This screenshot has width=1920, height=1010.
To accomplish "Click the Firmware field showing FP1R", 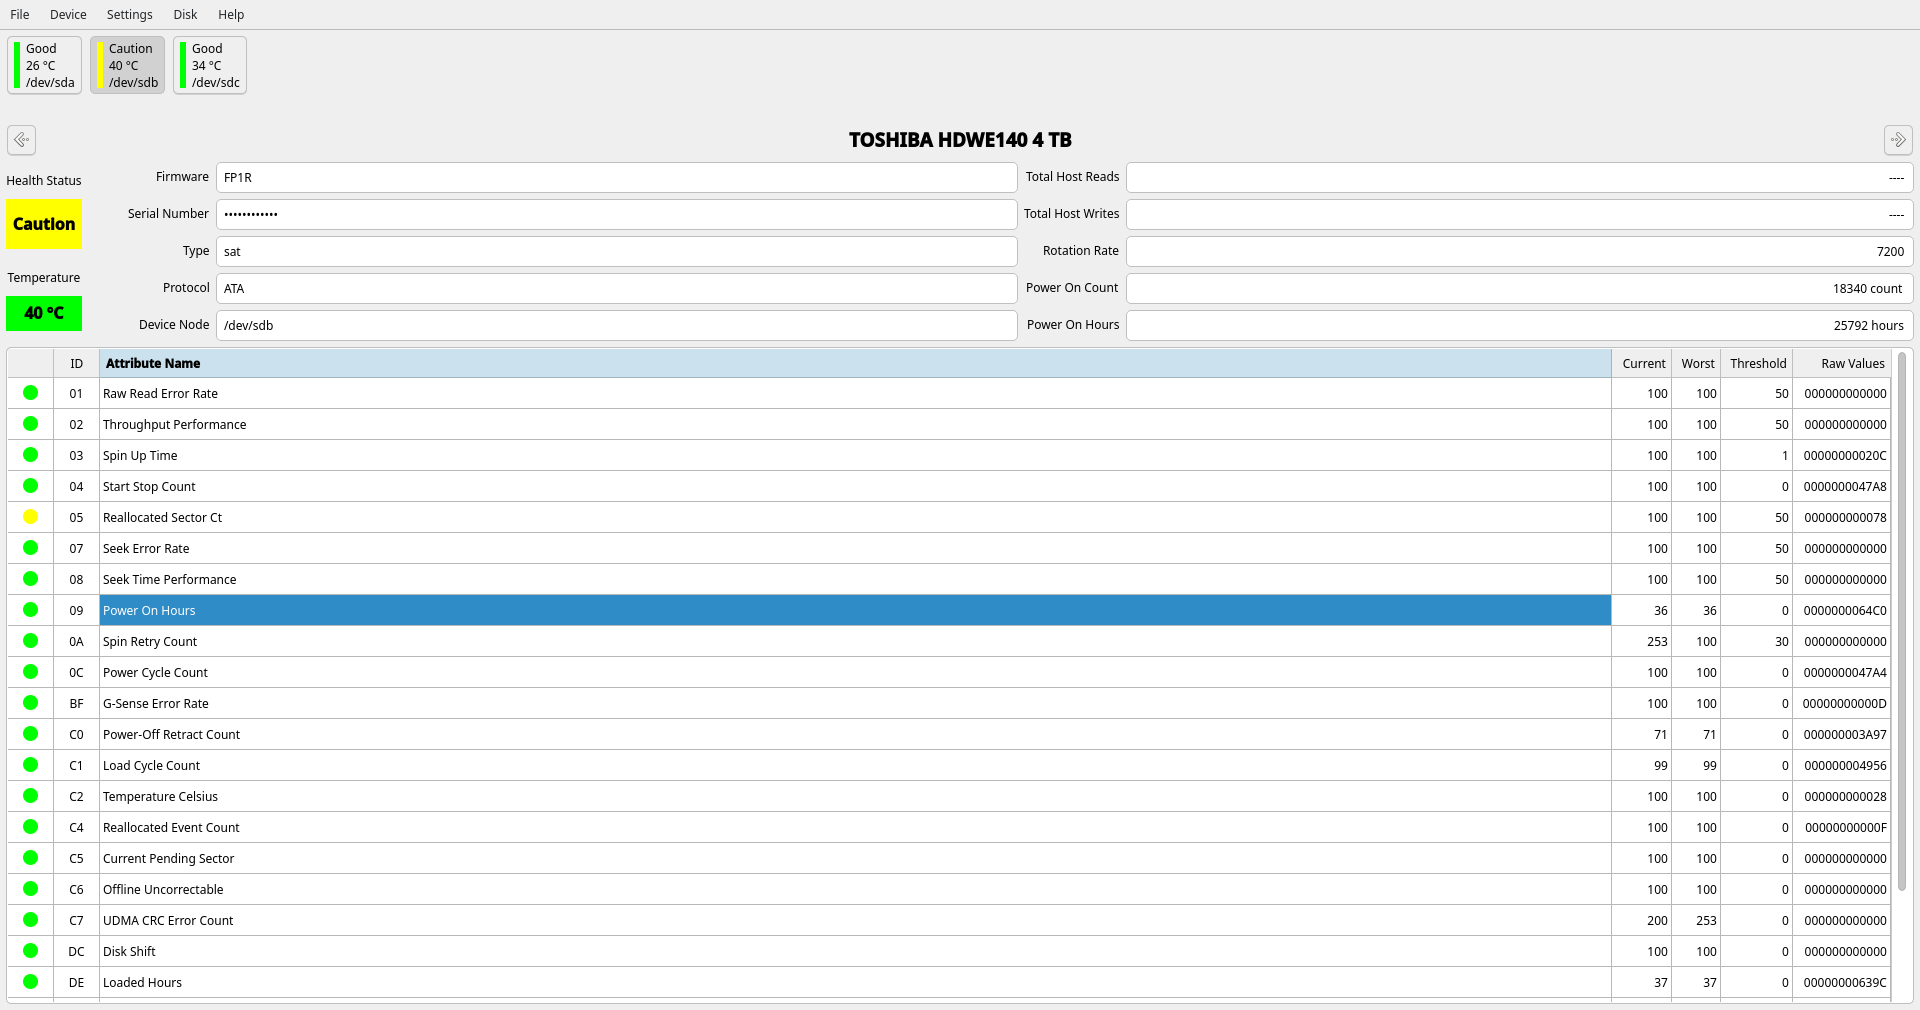I will pyautogui.click(x=617, y=177).
